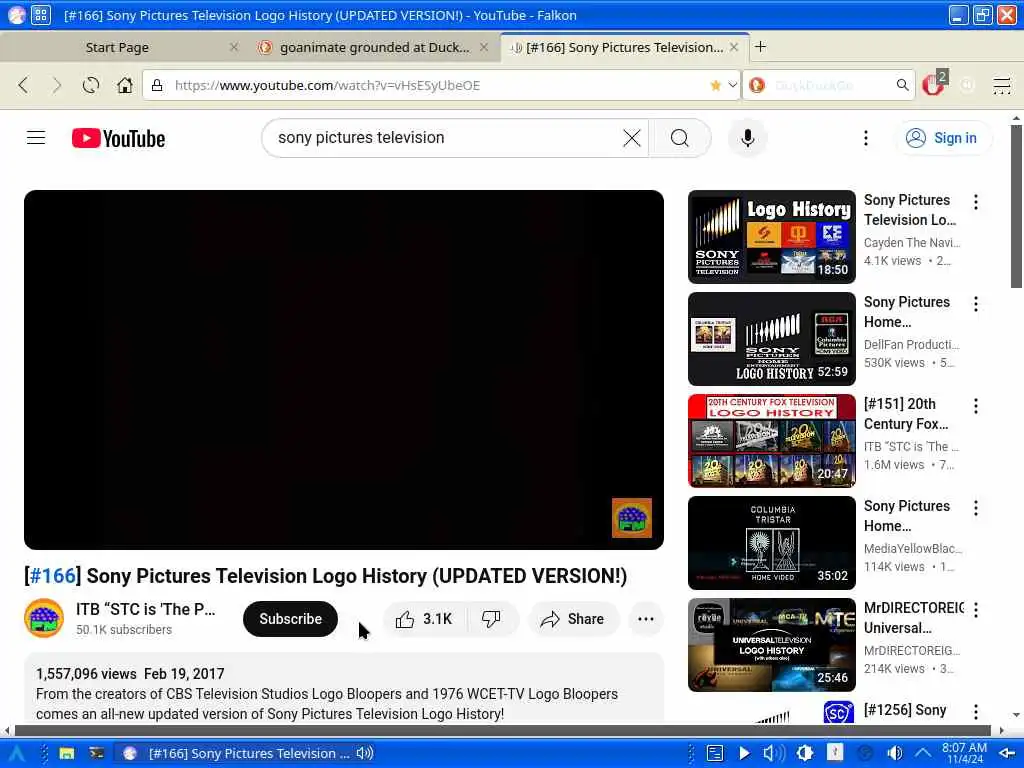1024x768 pixels.
Task: Start voice search with microphone
Action: [748, 138]
